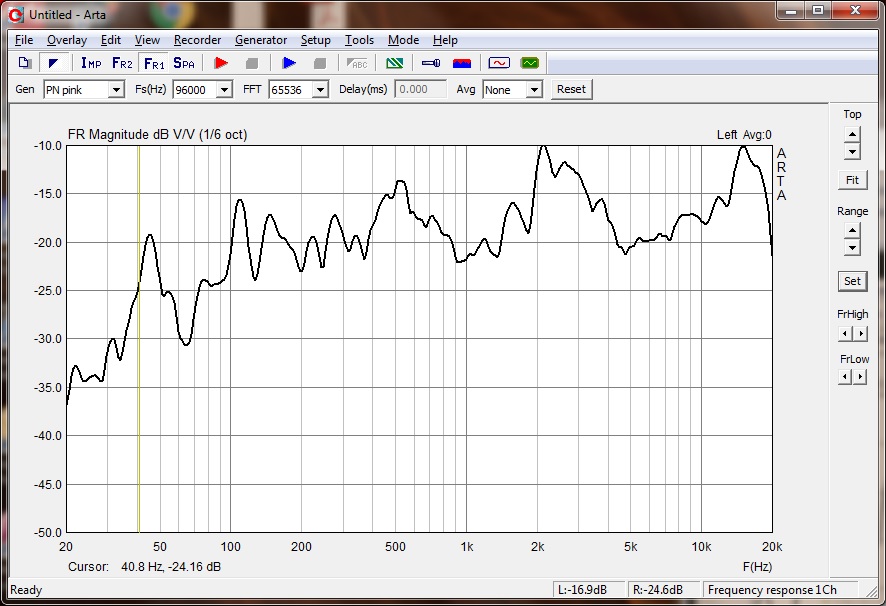The height and width of the screenshot is (606, 886).
Task: Click the Fit button
Action: pos(852,180)
